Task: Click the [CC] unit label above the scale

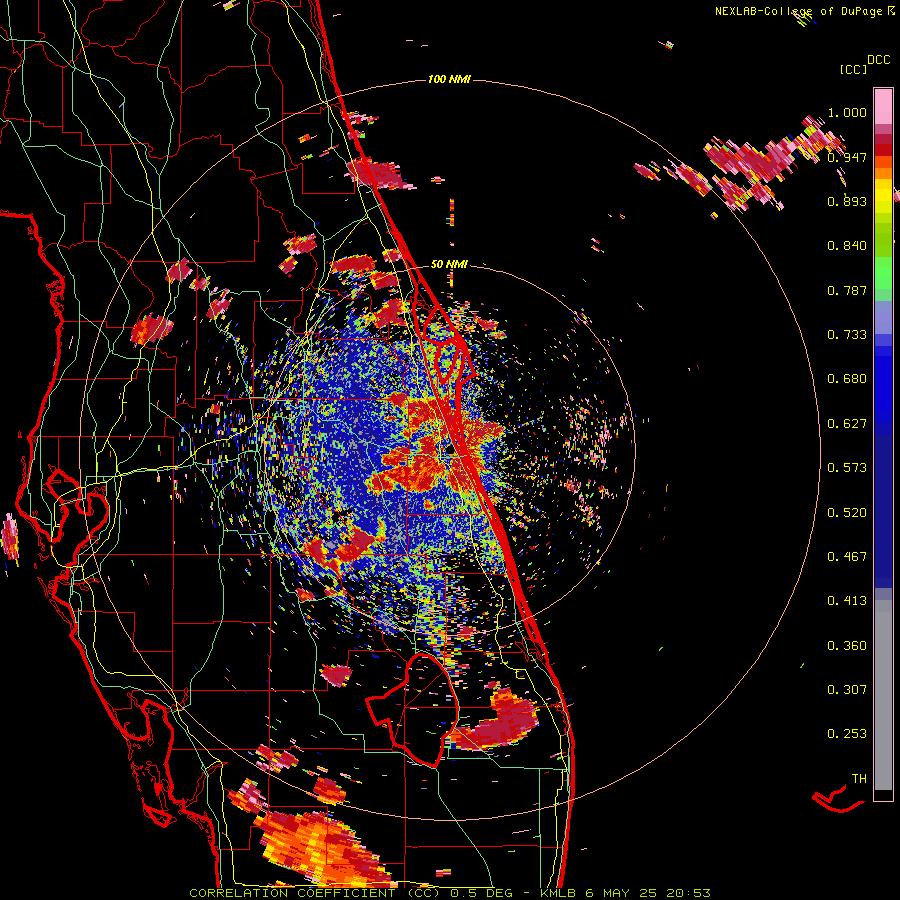Action: point(853,69)
